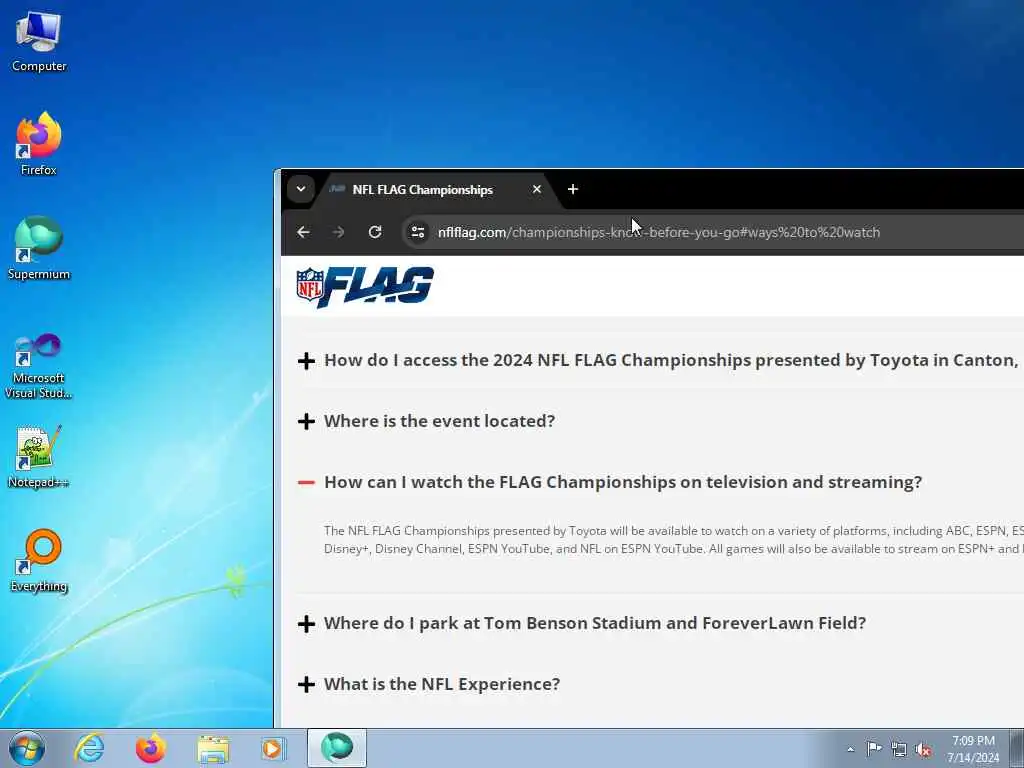Switch to Supermium browser in the taskbar
This screenshot has width=1024, height=768.
(x=337, y=748)
